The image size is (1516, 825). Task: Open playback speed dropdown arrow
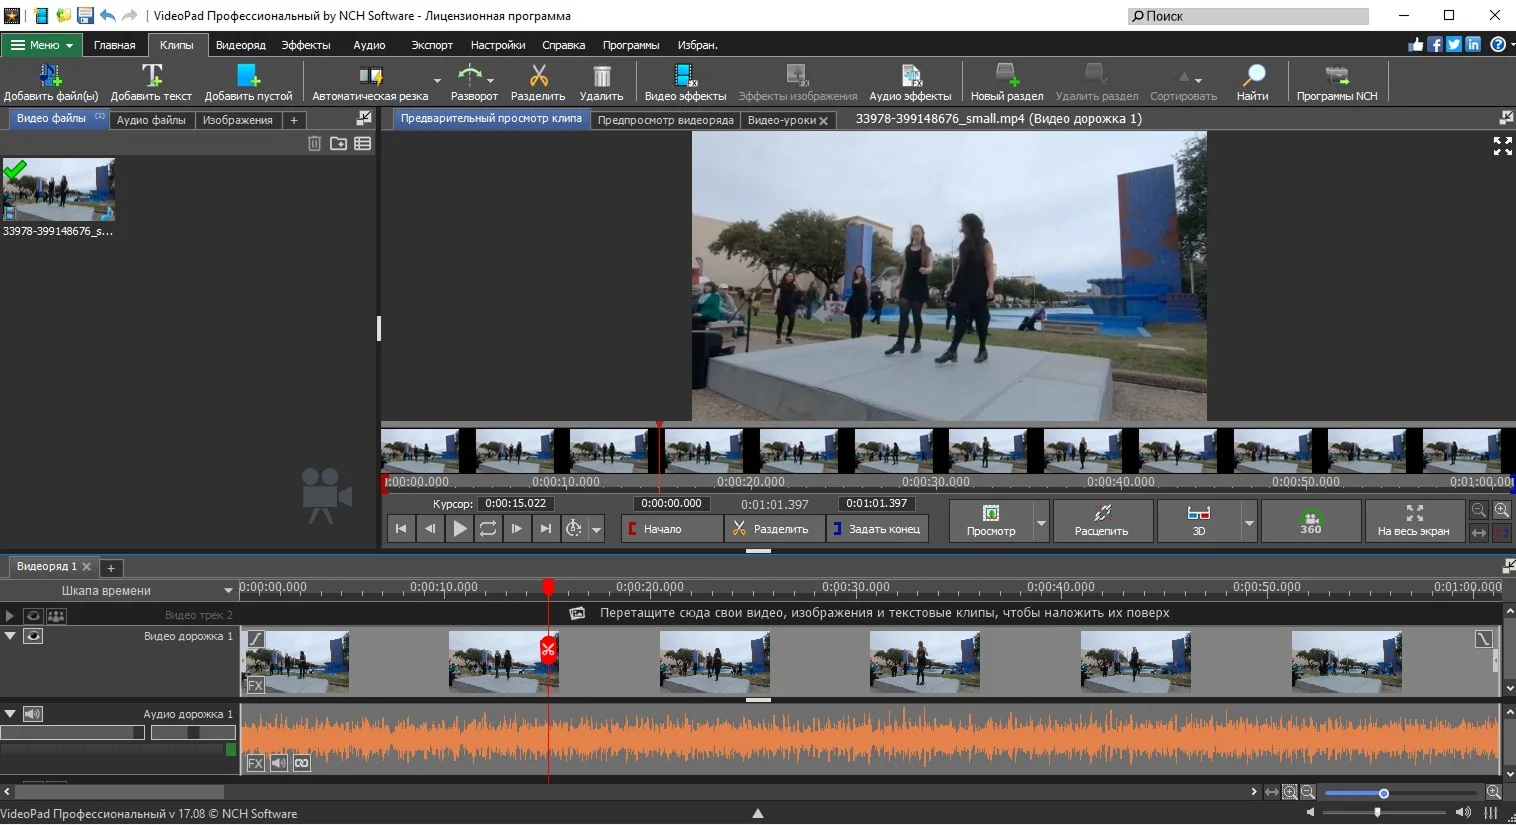597,530
